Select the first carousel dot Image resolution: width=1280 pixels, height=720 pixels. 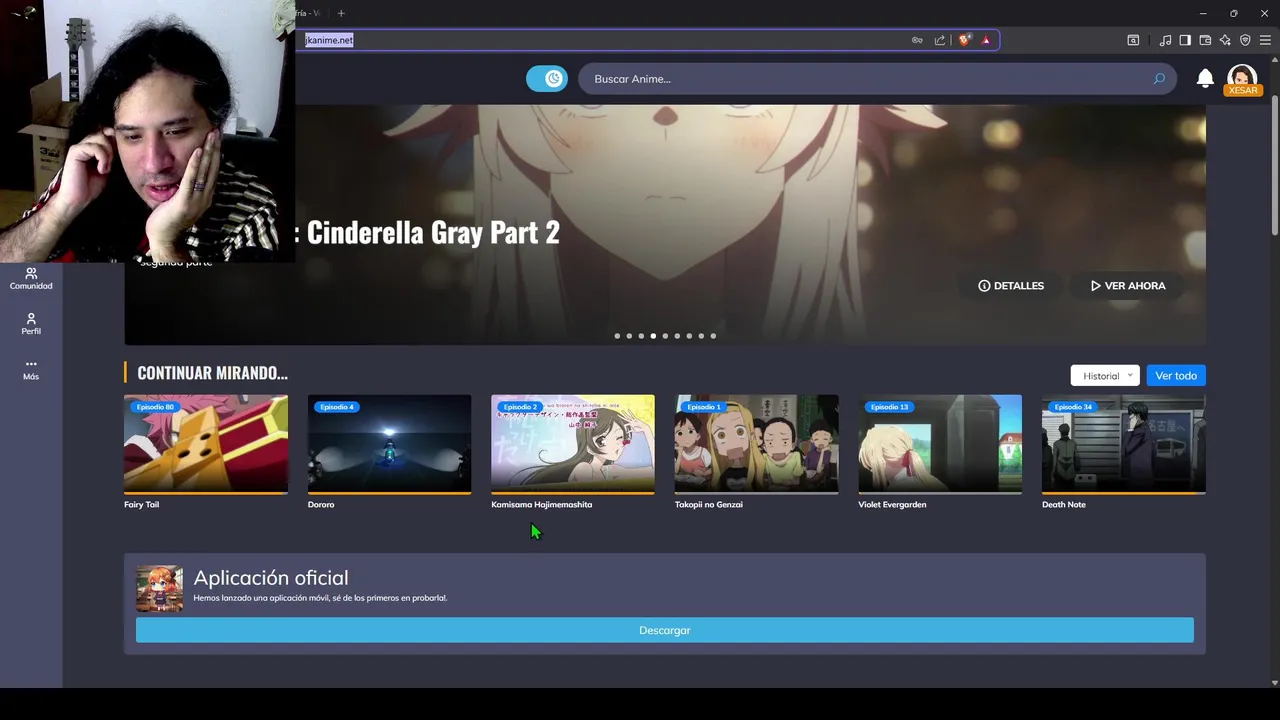(617, 336)
